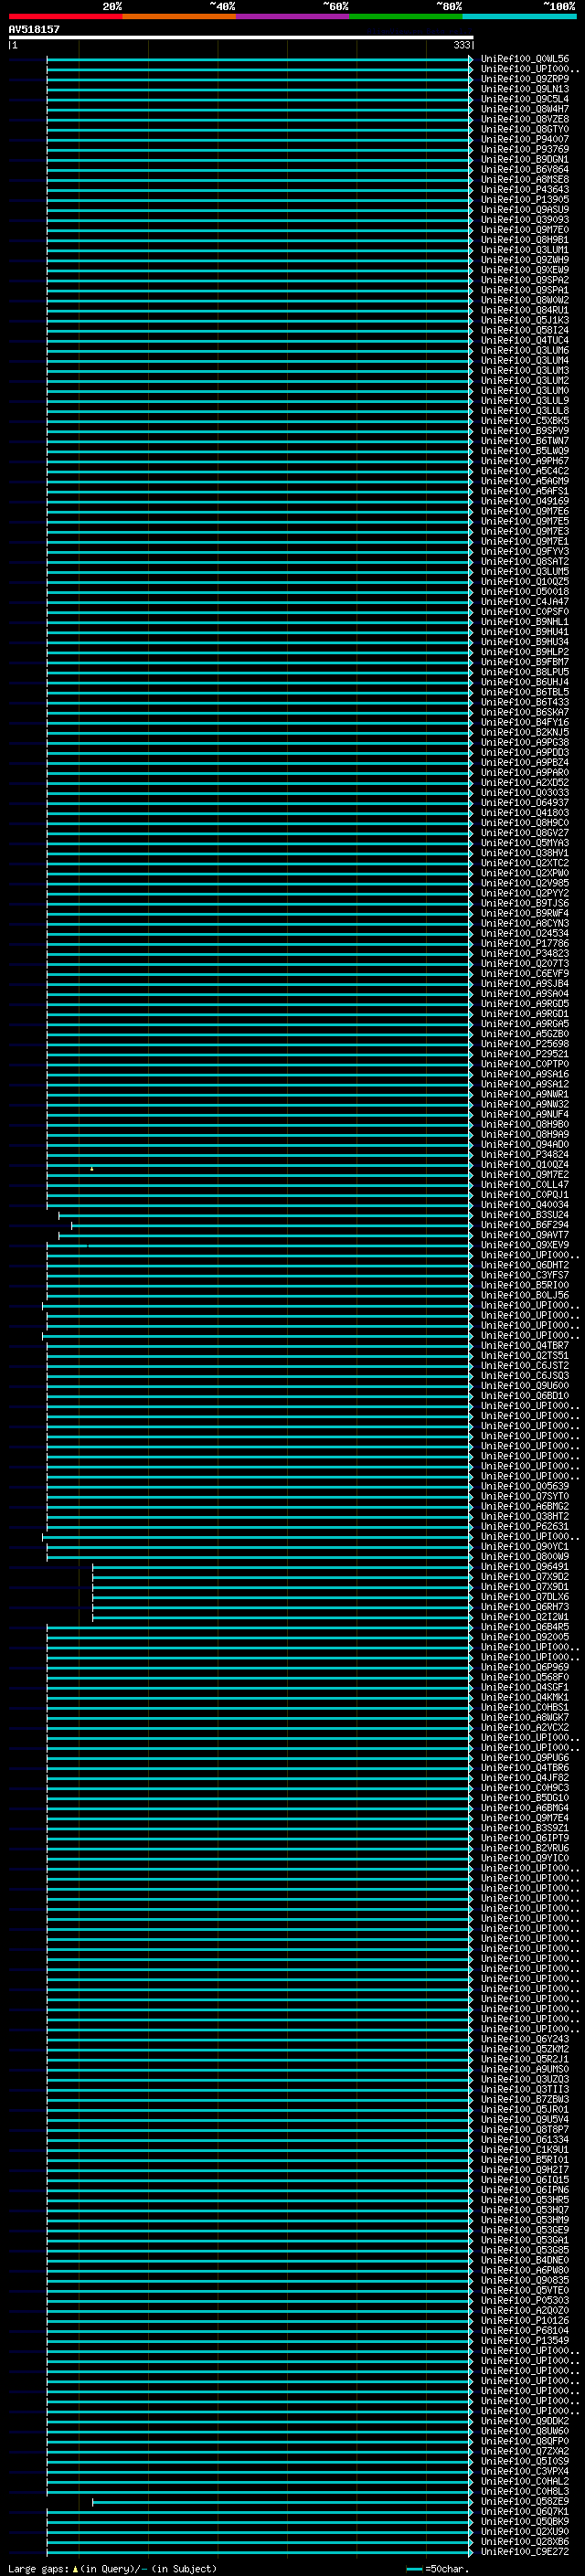Open label UniRef100_Q6DHT2

click(x=525, y=1265)
